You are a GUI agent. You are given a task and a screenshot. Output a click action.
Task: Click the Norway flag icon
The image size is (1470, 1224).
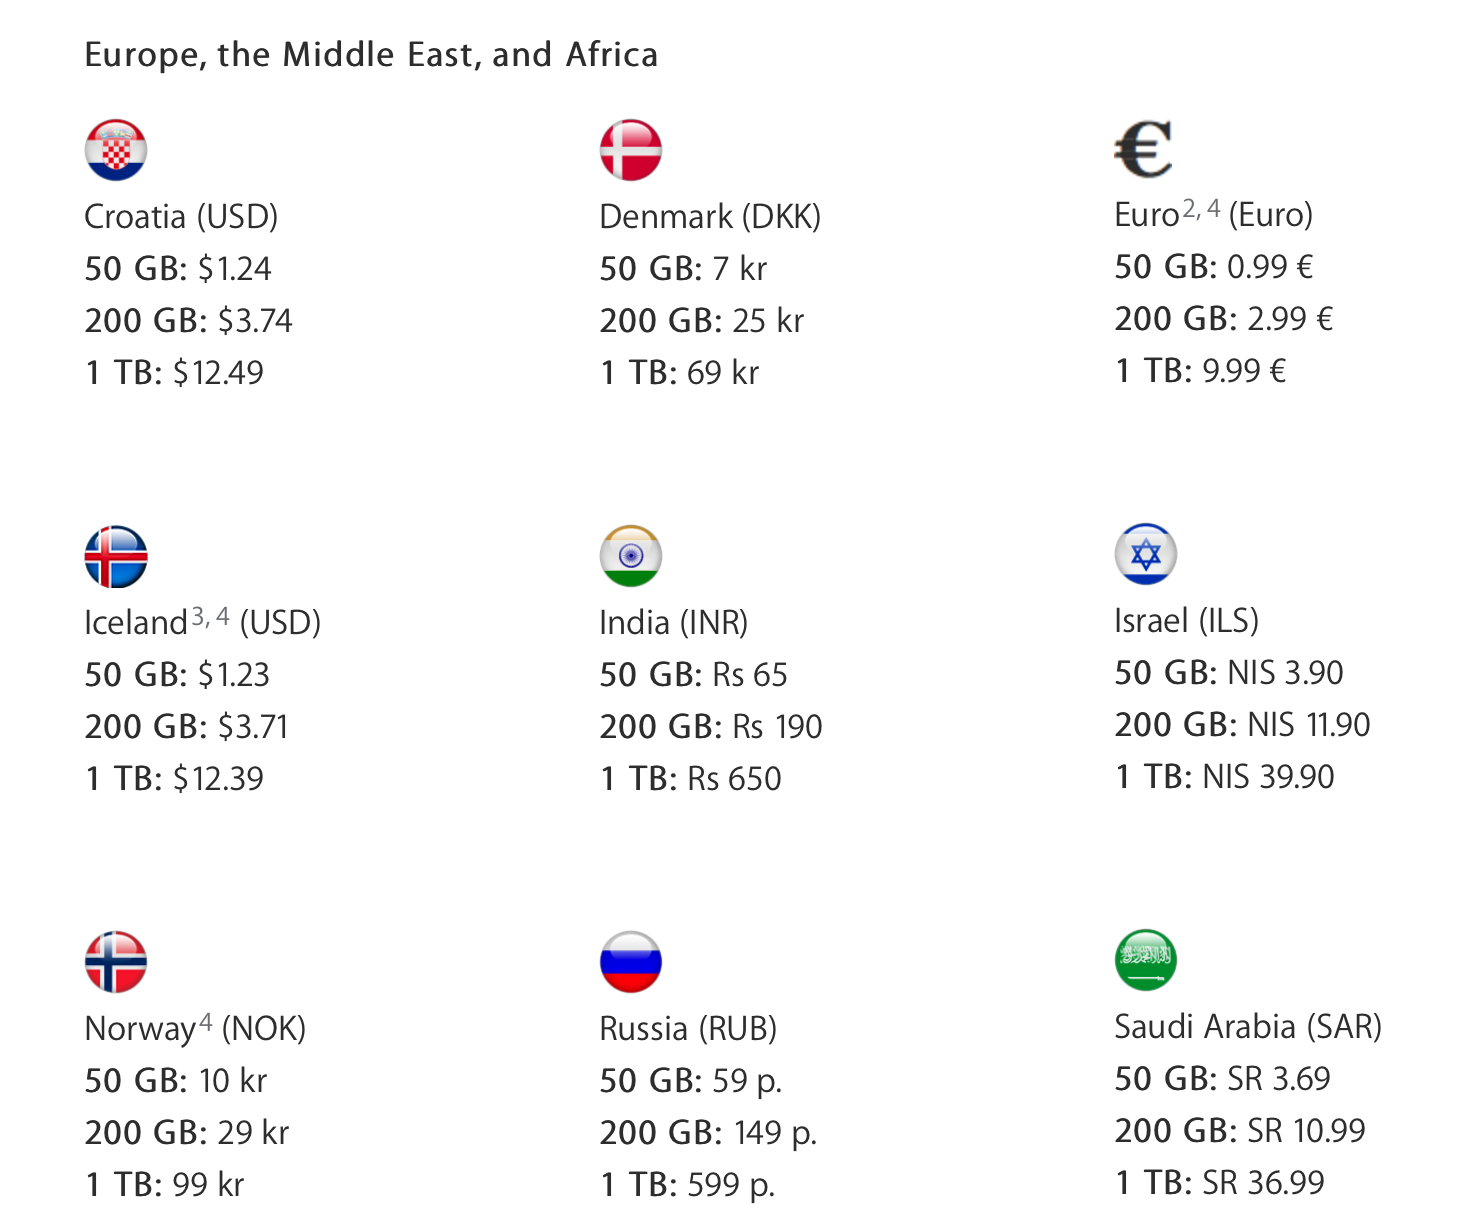116,962
